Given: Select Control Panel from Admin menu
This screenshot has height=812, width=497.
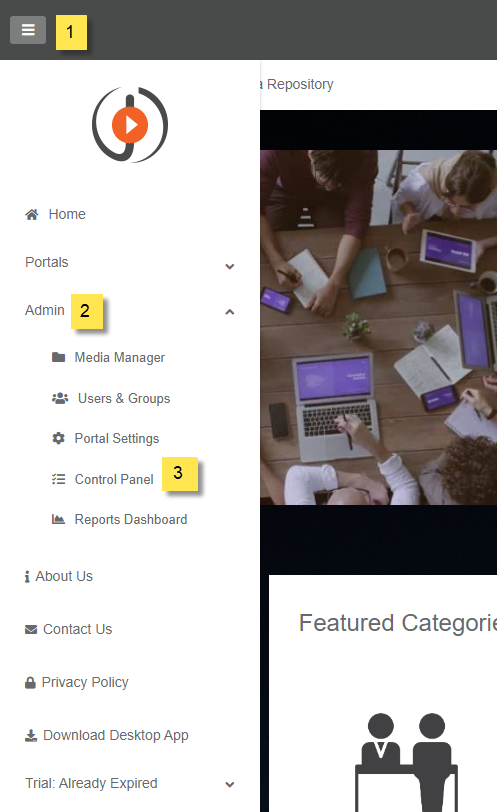Looking at the screenshot, I should point(114,480).
